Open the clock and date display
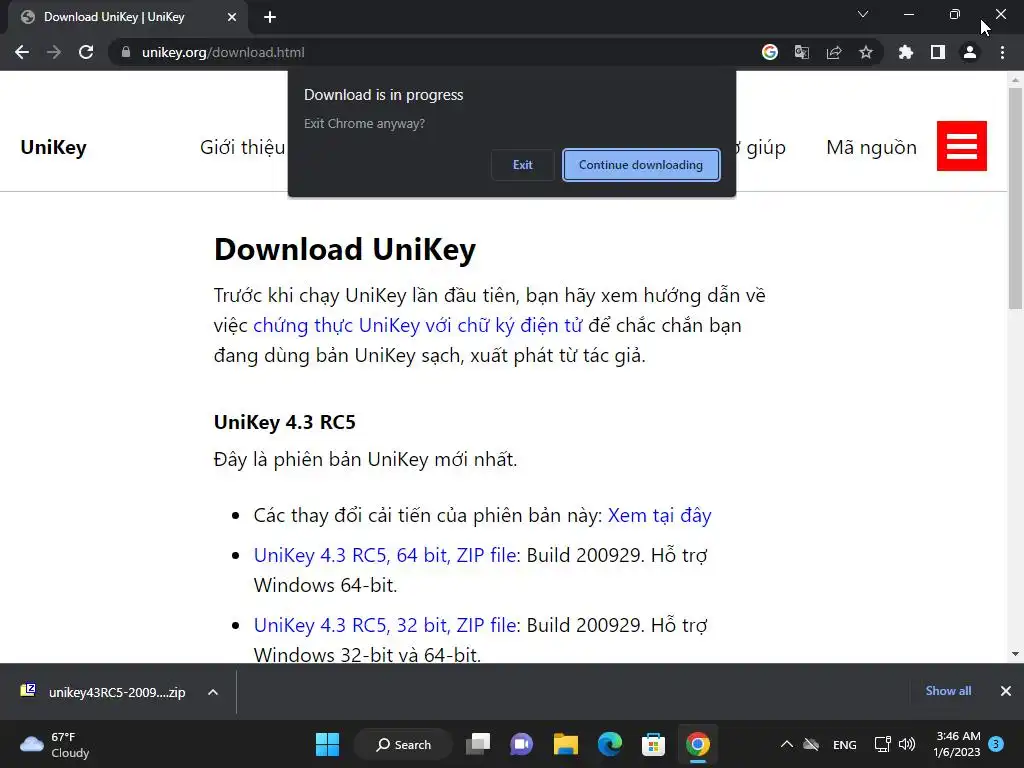 pos(957,744)
